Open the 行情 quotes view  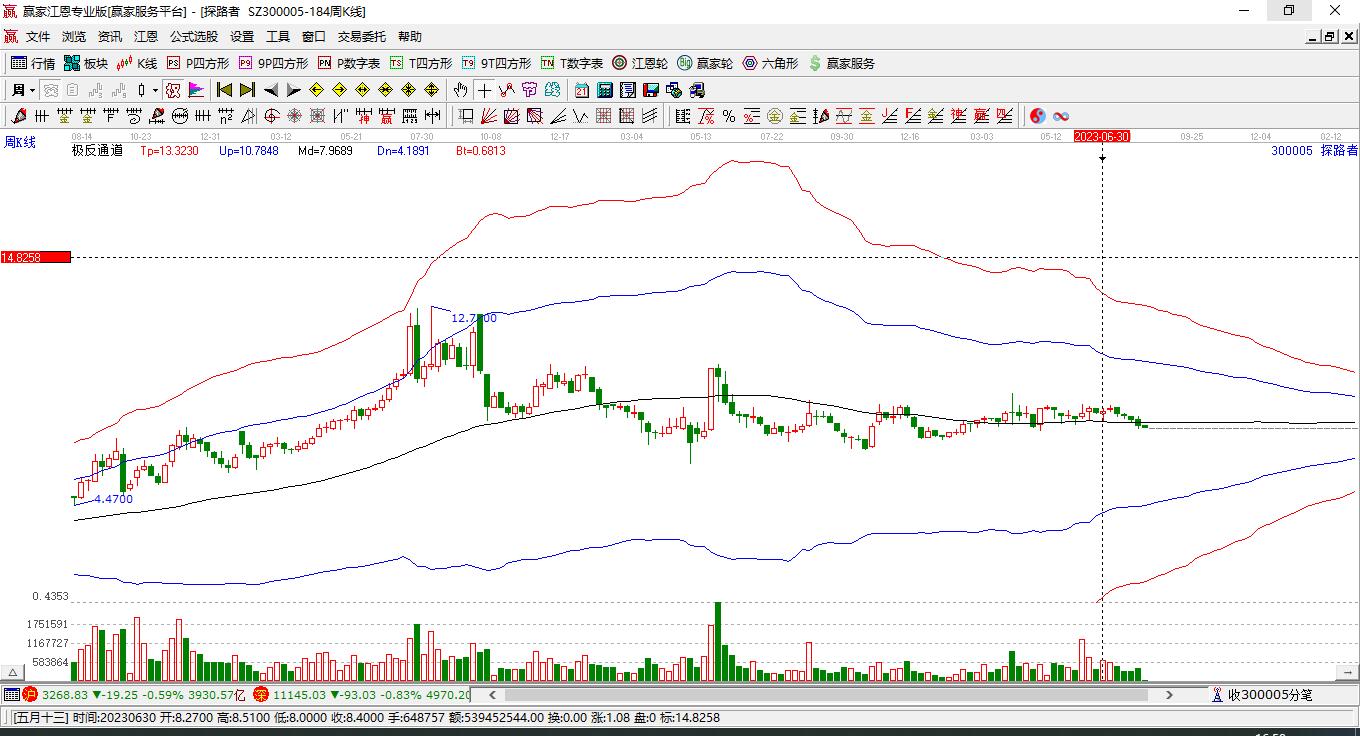tap(33, 63)
